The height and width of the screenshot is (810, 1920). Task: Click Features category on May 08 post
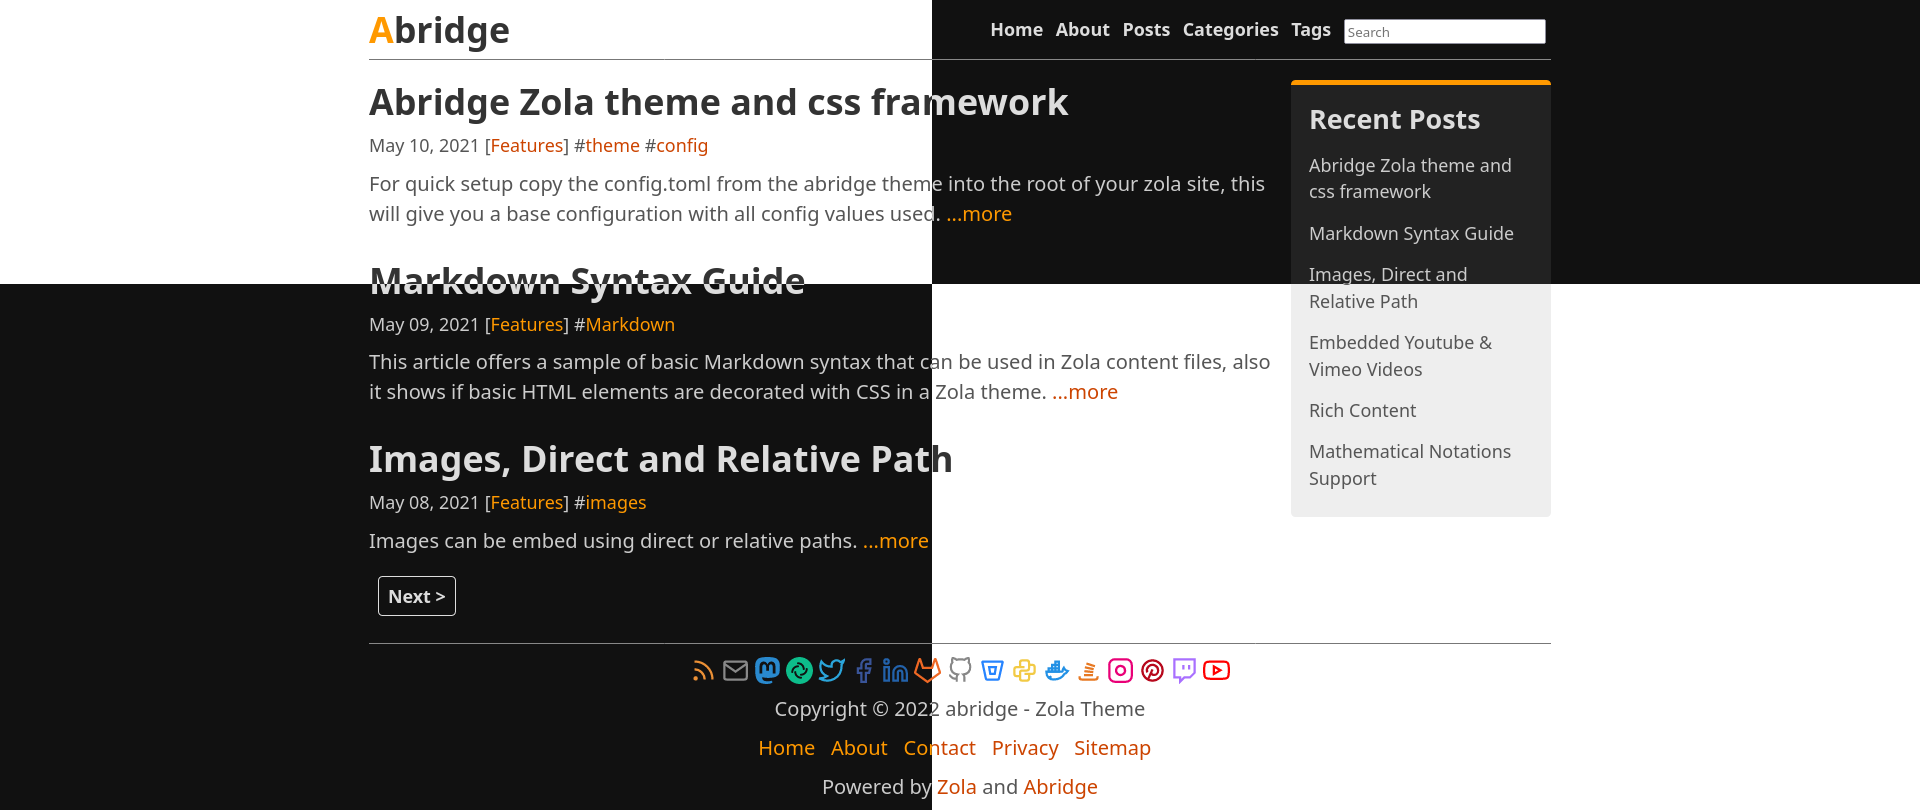(527, 503)
